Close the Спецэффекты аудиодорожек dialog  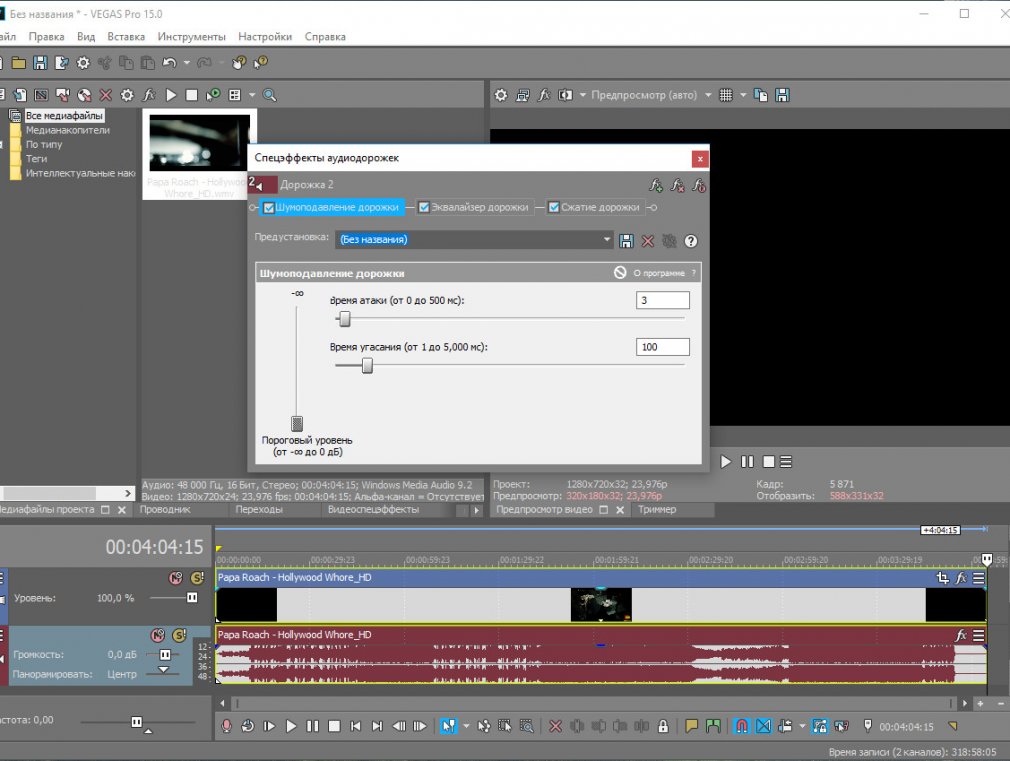(700, 159)
